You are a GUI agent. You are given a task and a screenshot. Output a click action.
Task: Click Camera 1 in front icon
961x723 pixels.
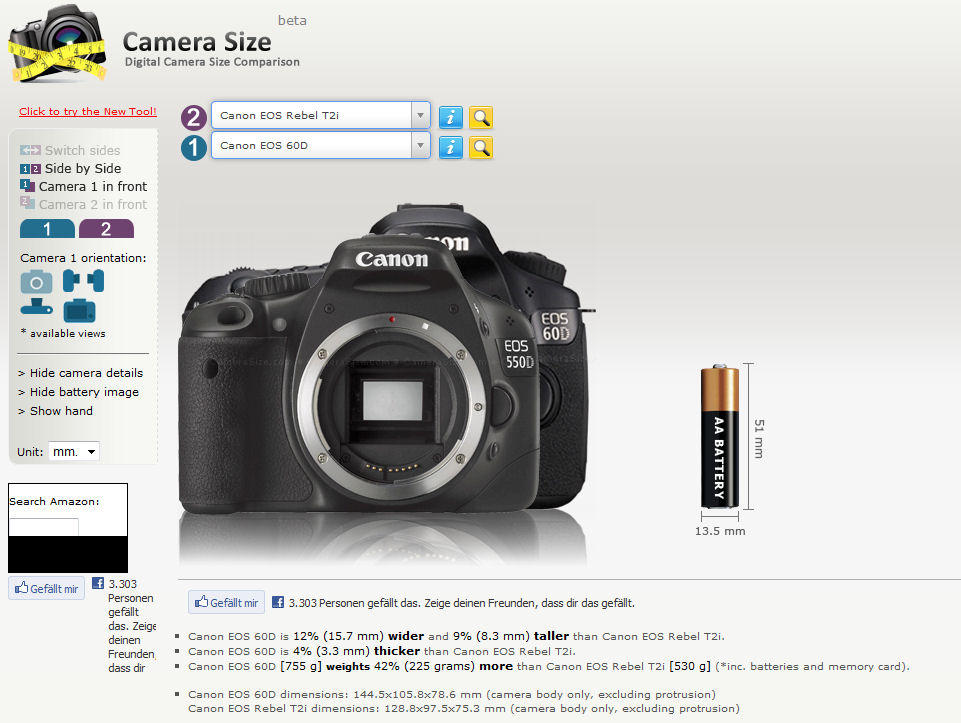28,186
